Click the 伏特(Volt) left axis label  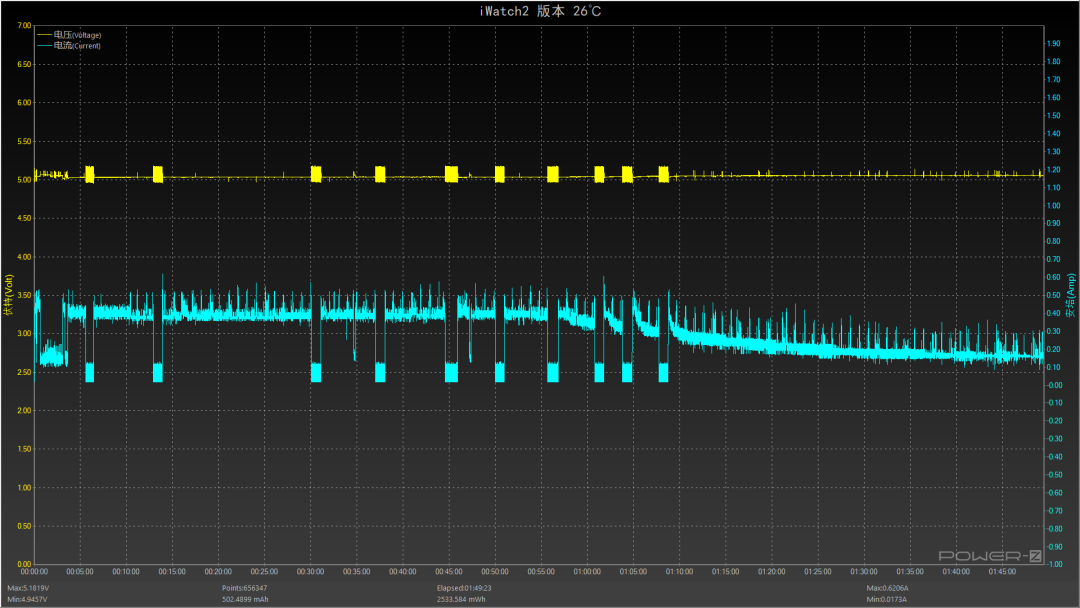[x=8, y=295]
